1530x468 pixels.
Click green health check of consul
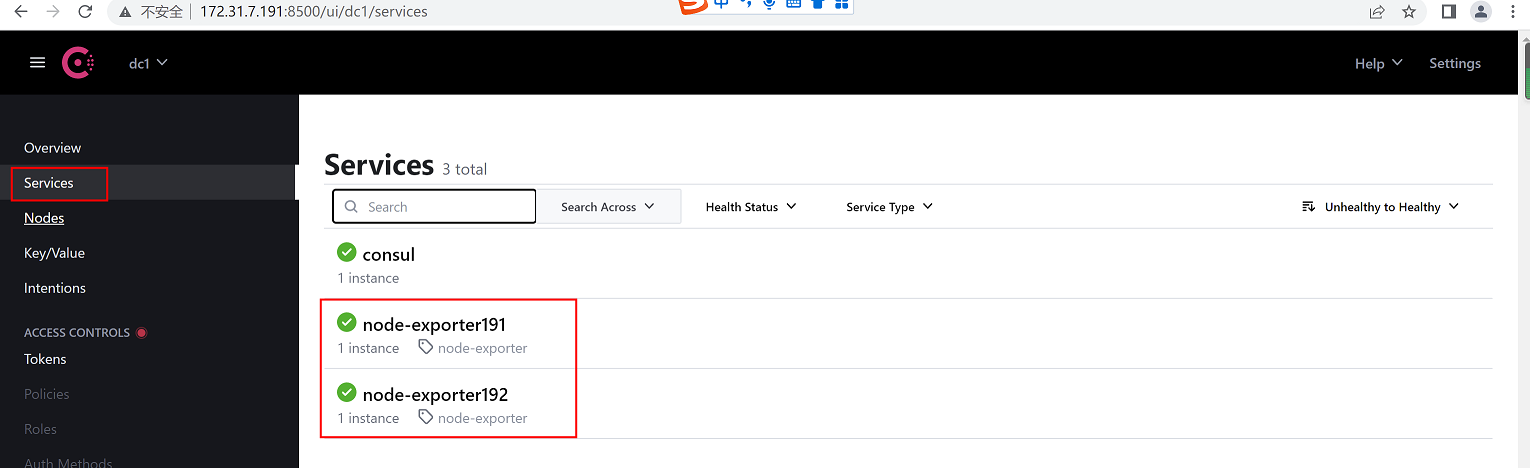(x=347, y=252)
